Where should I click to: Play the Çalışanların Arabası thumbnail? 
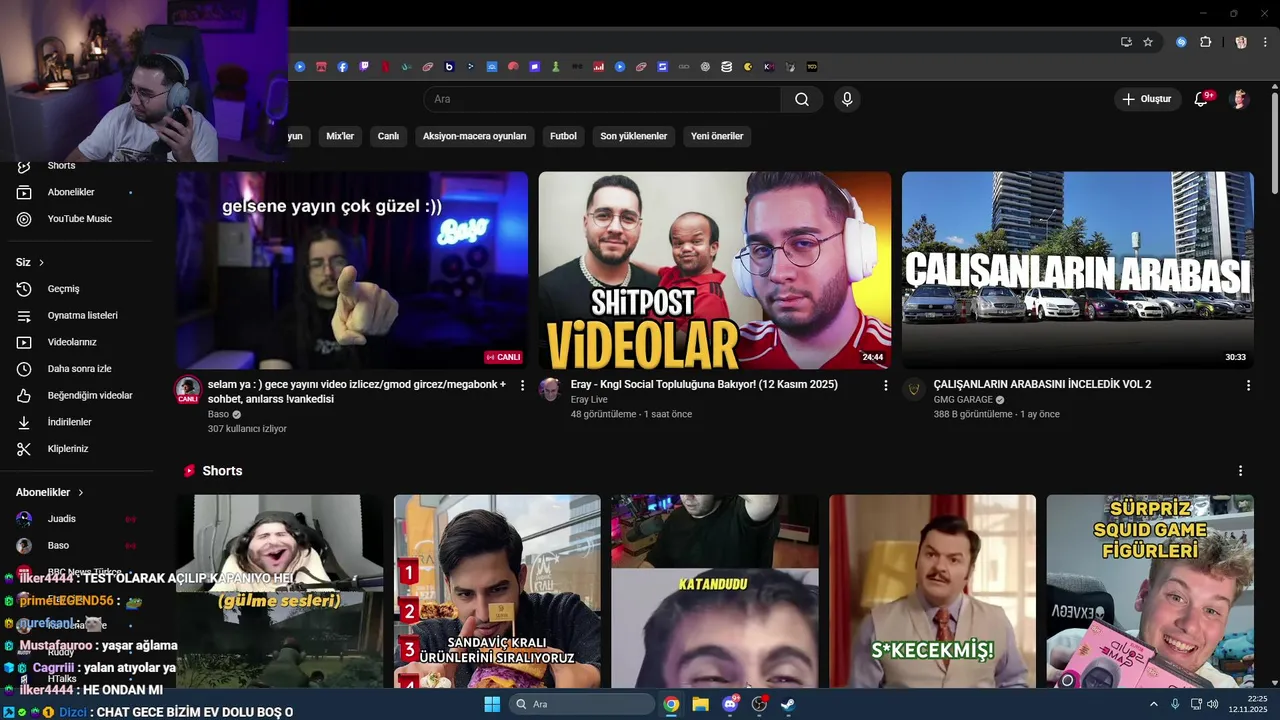1078,270
